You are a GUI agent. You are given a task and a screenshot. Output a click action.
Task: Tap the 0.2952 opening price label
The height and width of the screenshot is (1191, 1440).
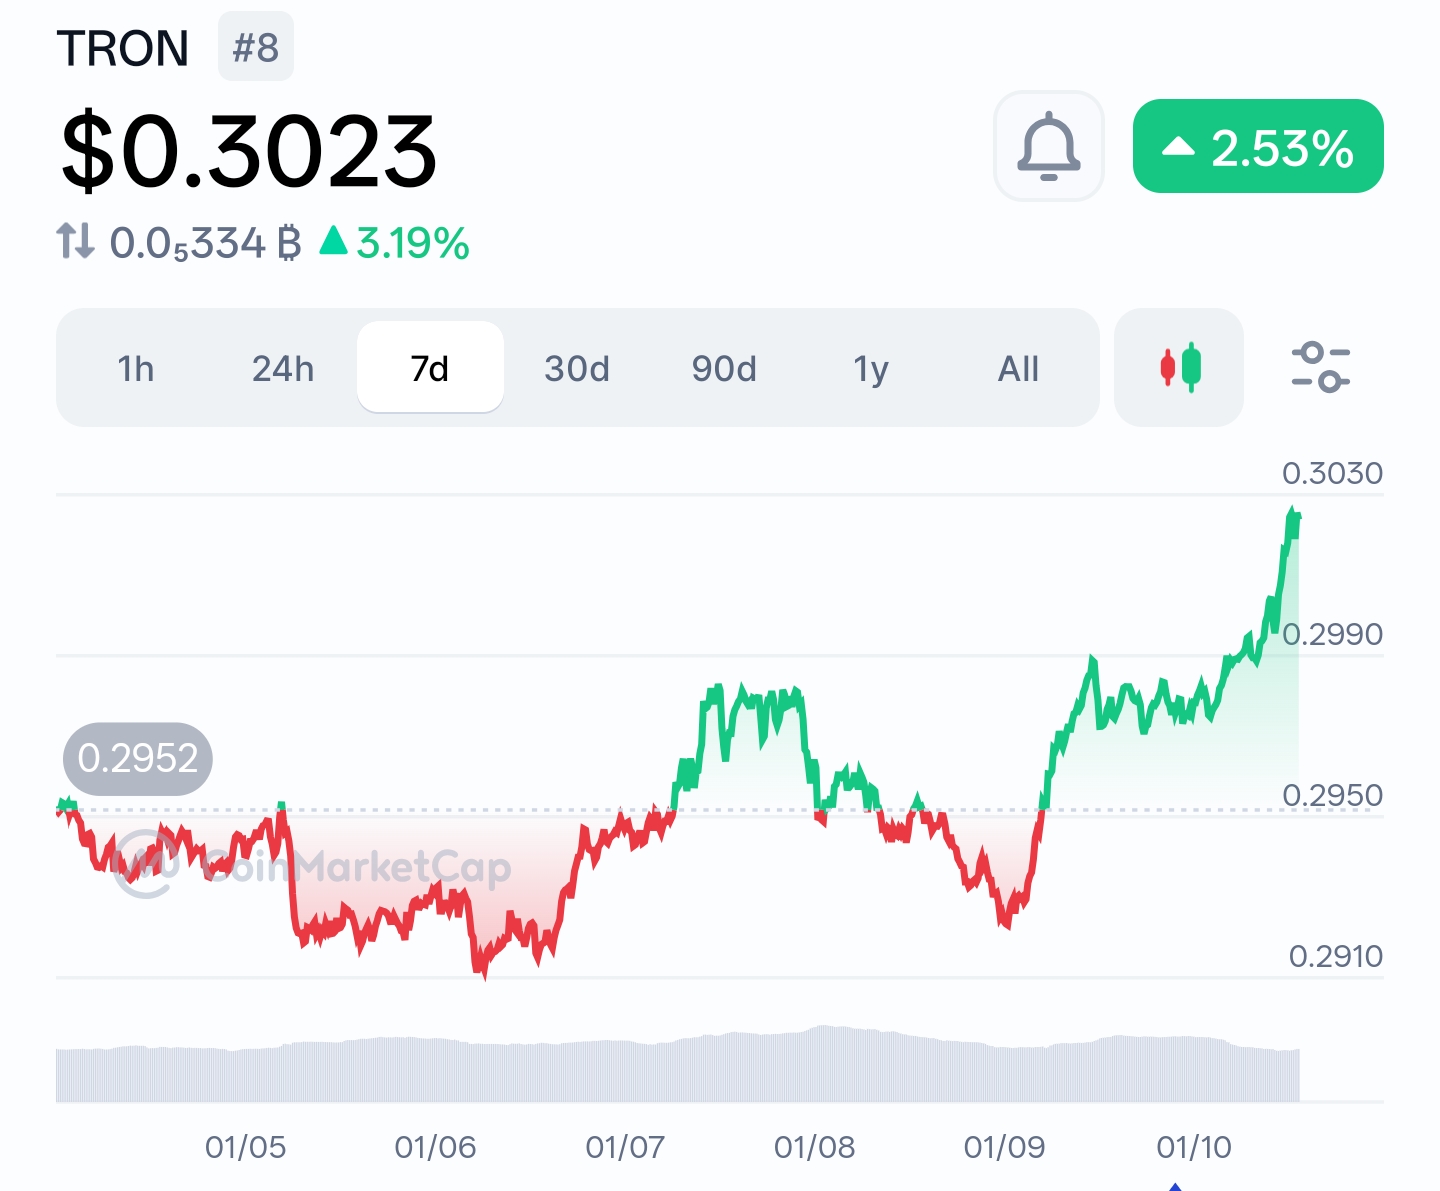click(x=138, y=759)
